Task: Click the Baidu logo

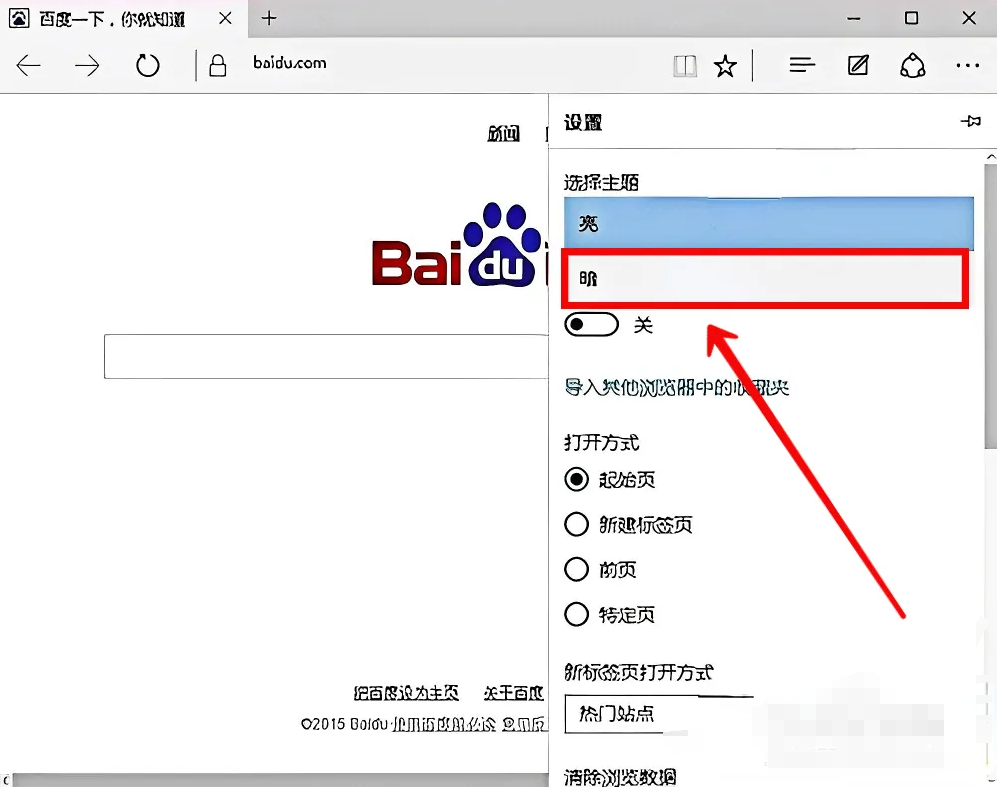Action: [459, 245]
